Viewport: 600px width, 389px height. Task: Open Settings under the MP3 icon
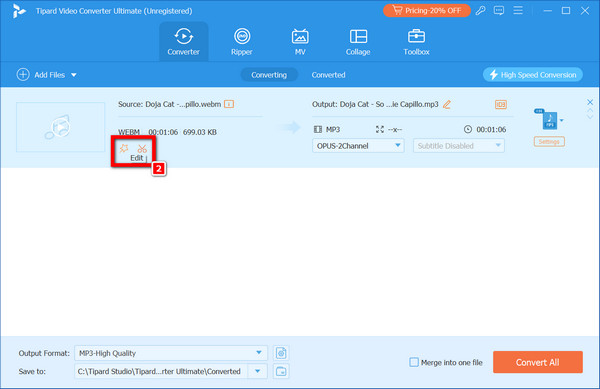coord(549,142)
